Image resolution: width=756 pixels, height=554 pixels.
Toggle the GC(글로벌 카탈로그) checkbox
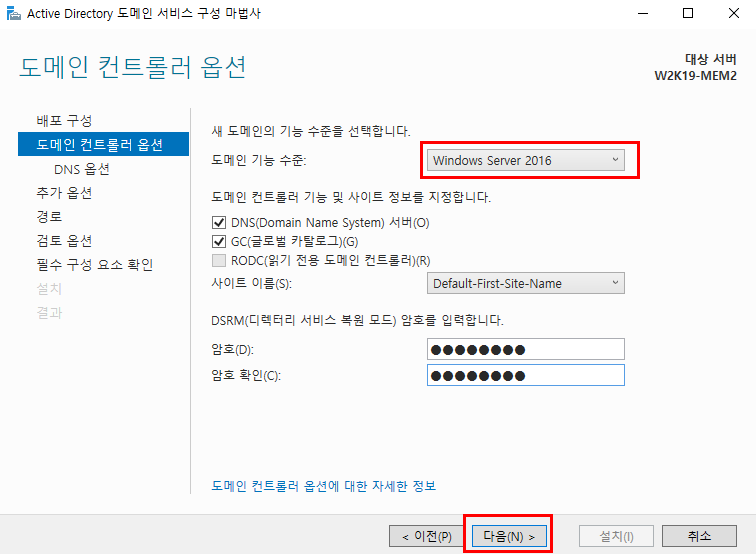coord(219,241)
